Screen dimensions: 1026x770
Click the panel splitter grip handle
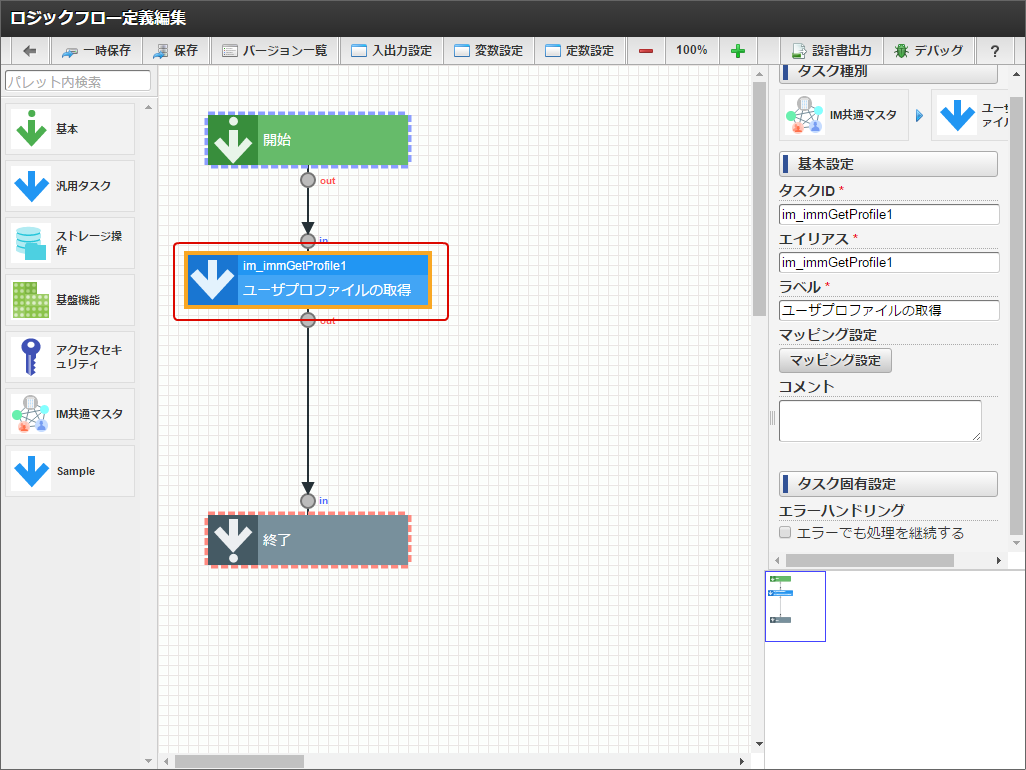[x=772, y=418]
